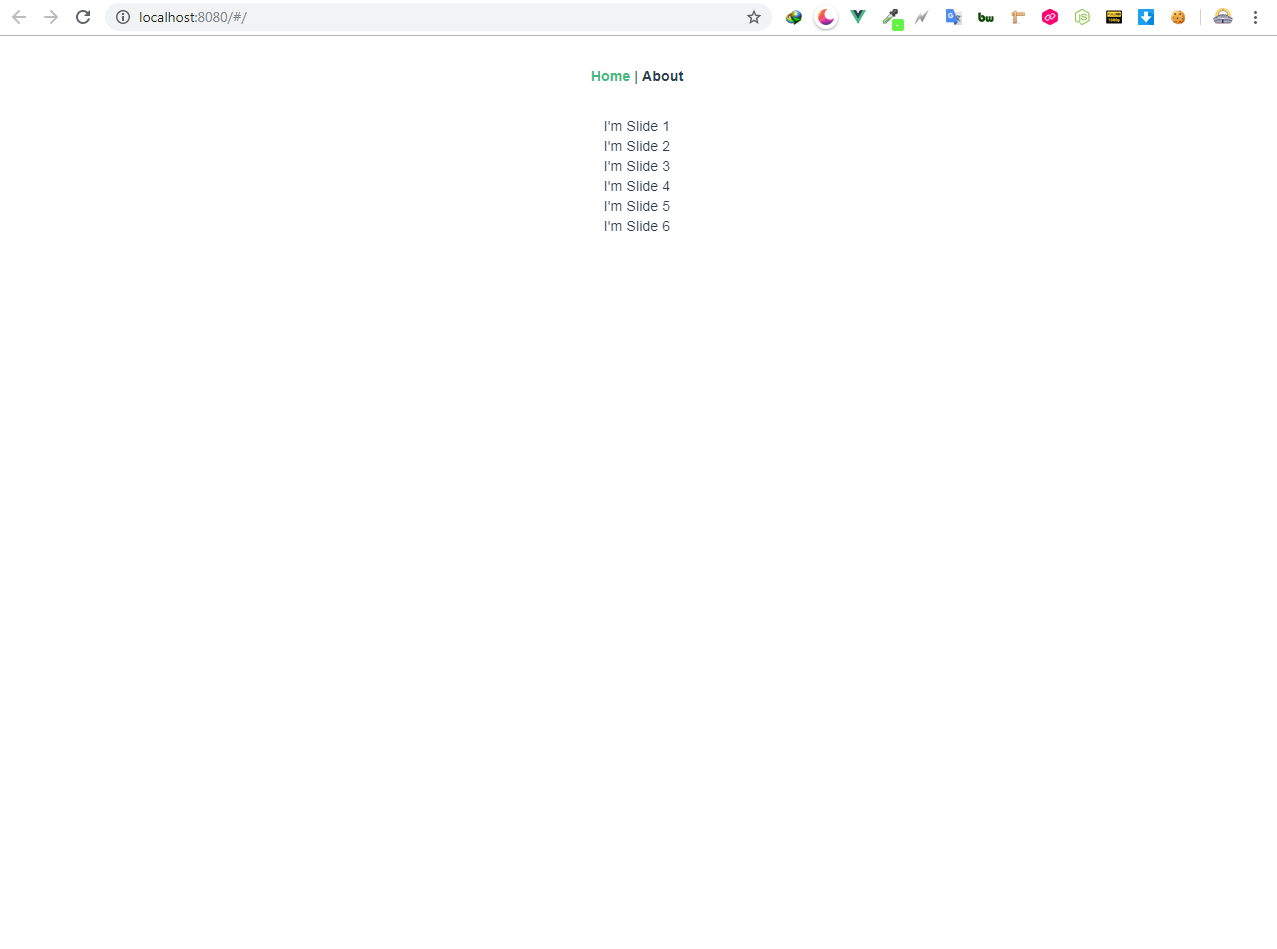This screenshot has height=949, width=1277.
Task: Open the 1080p video quality extension
Action: [1113, 17]
